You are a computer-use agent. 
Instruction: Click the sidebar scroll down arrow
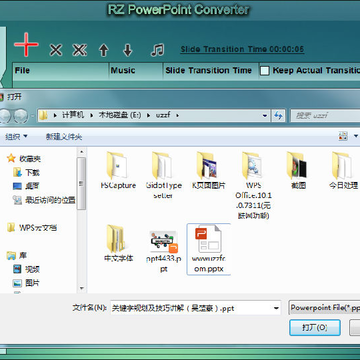[81, 288]
